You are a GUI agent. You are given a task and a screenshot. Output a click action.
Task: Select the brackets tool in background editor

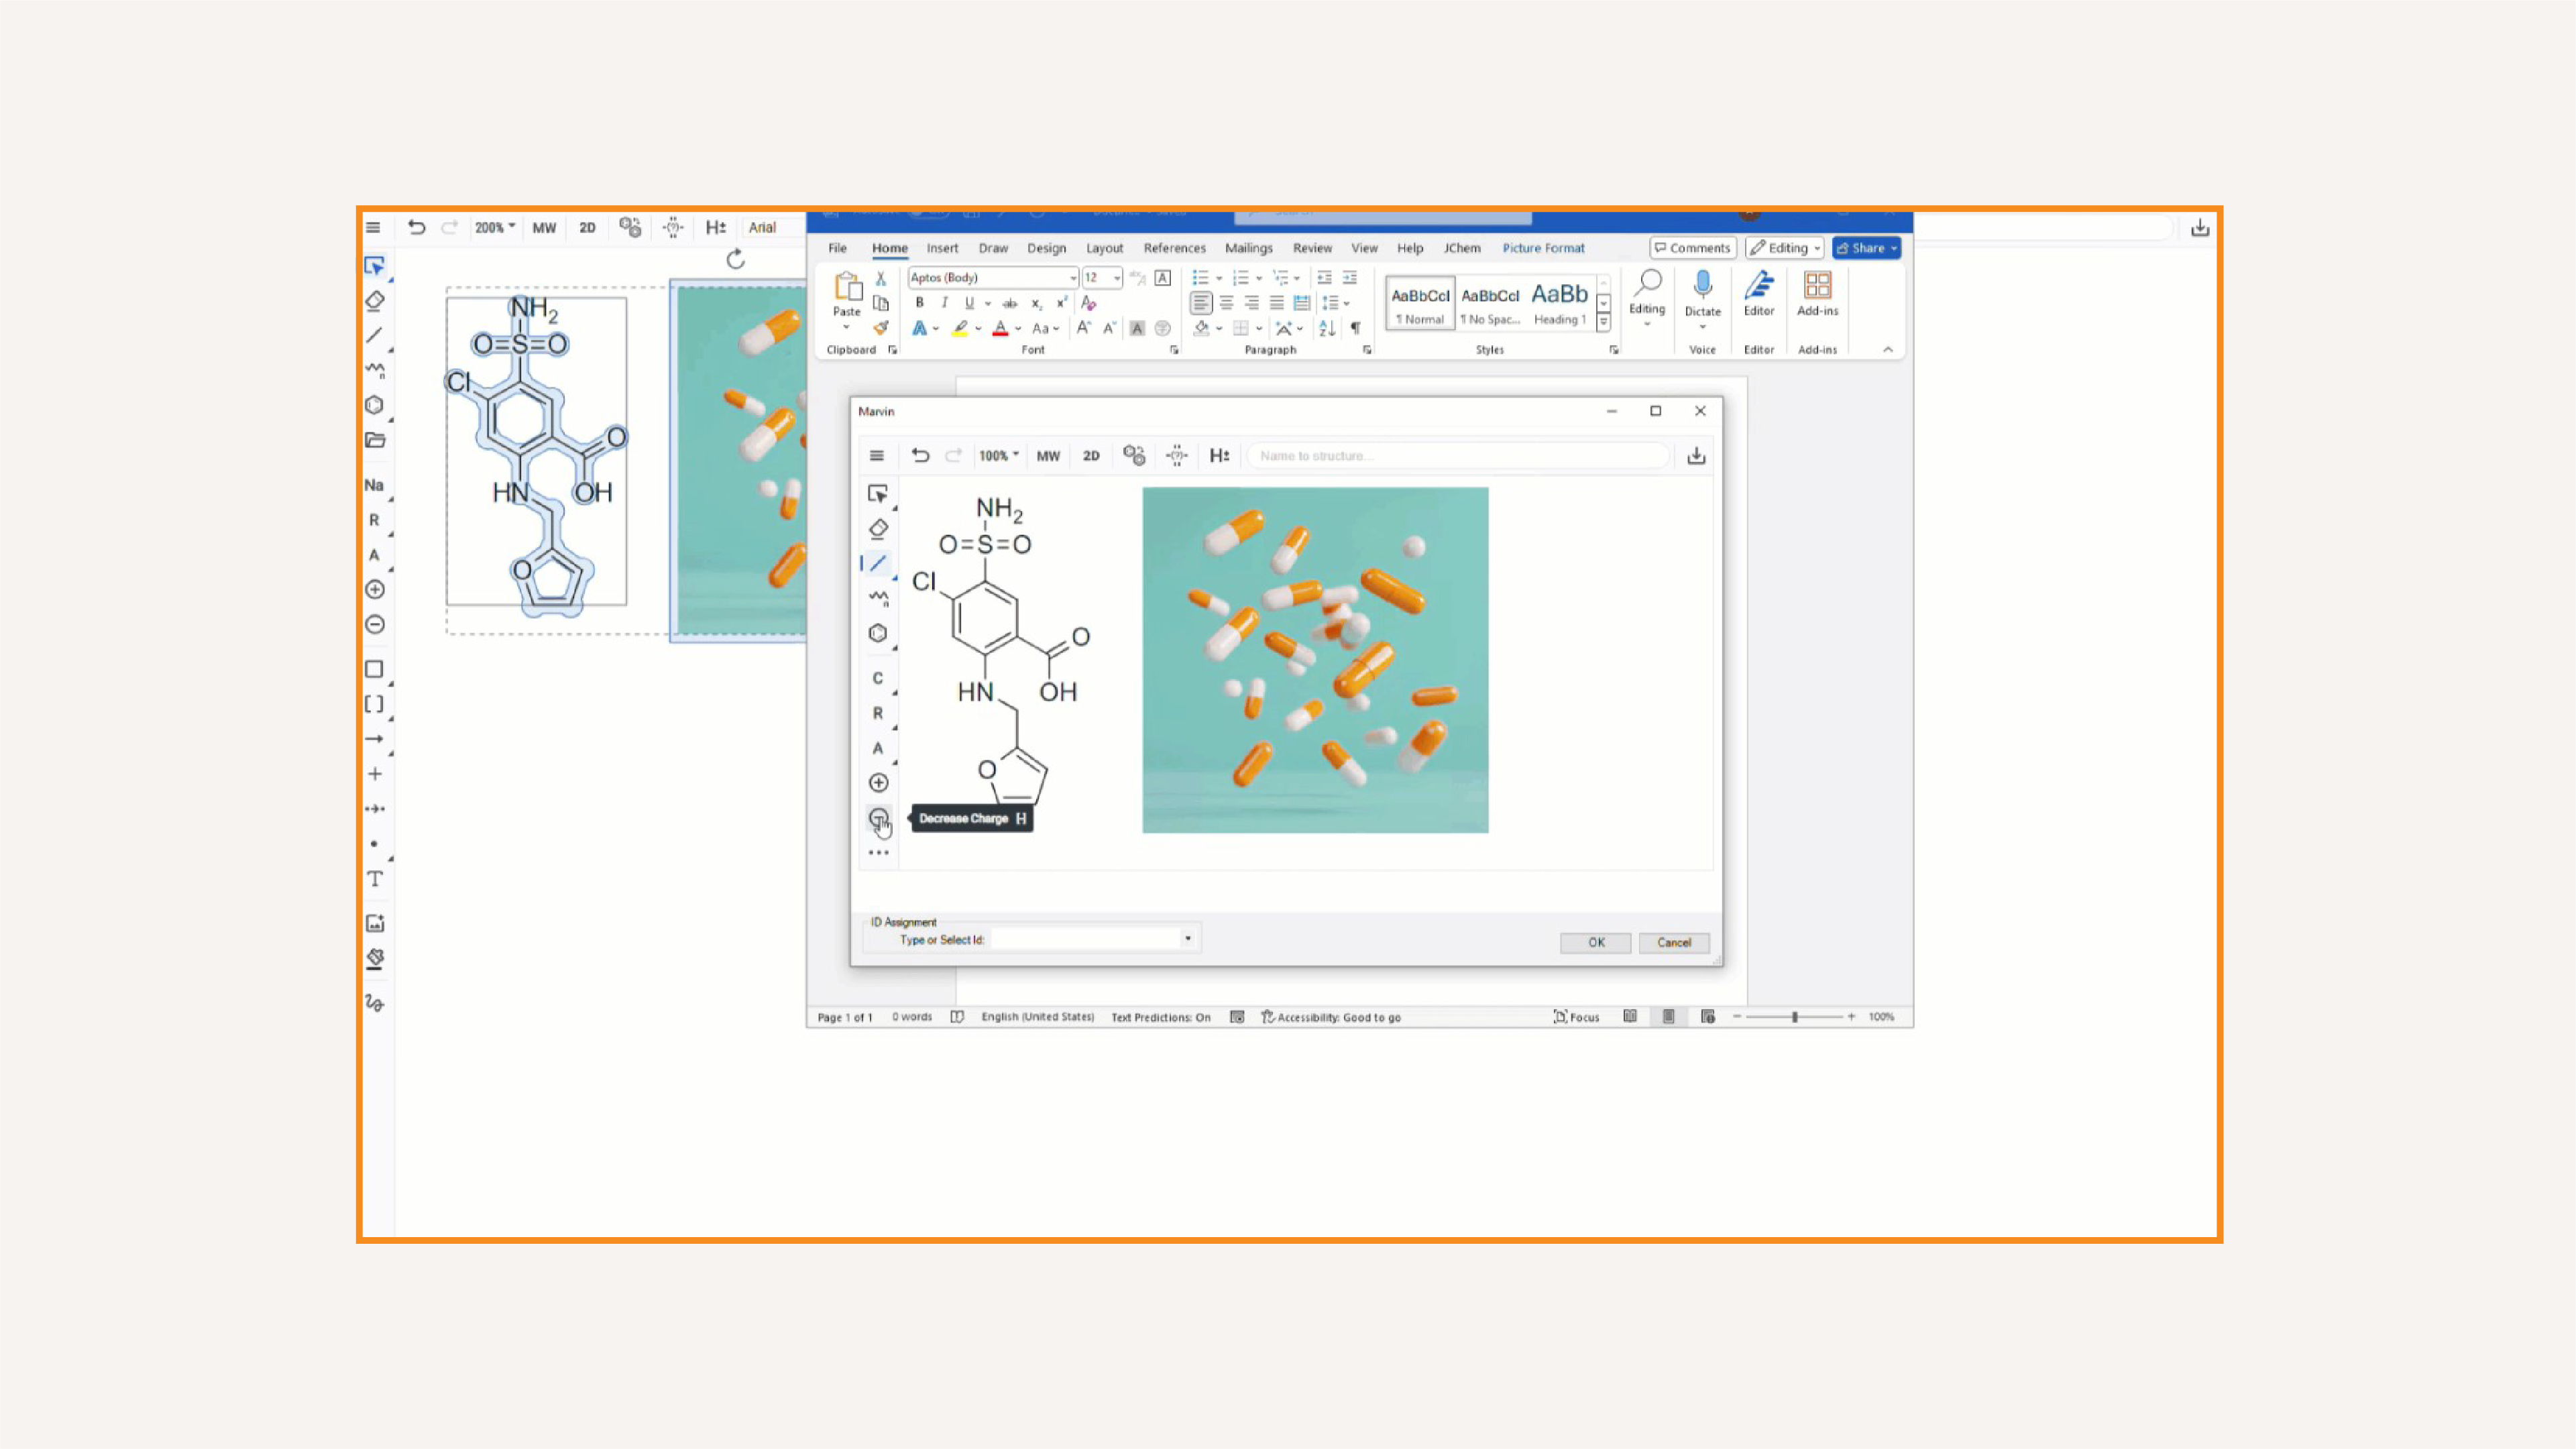(374, 704)
